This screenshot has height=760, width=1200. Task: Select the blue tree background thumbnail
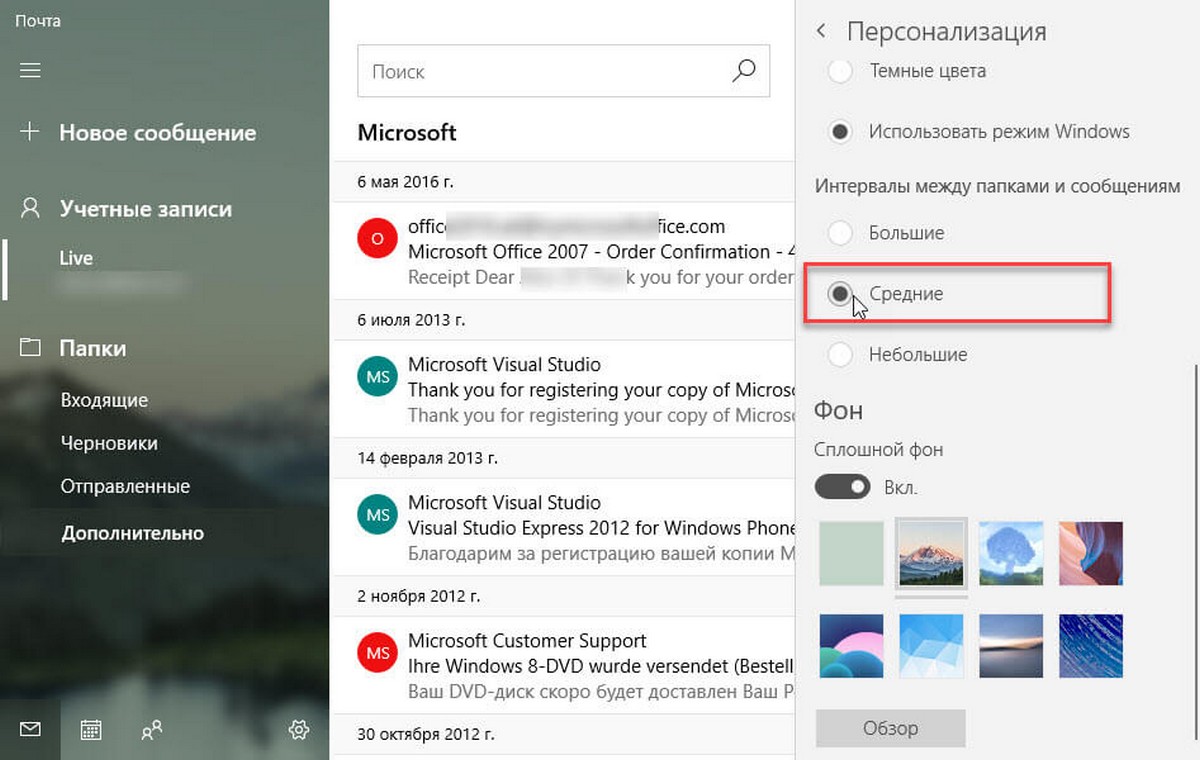(x=1011, y=553)
